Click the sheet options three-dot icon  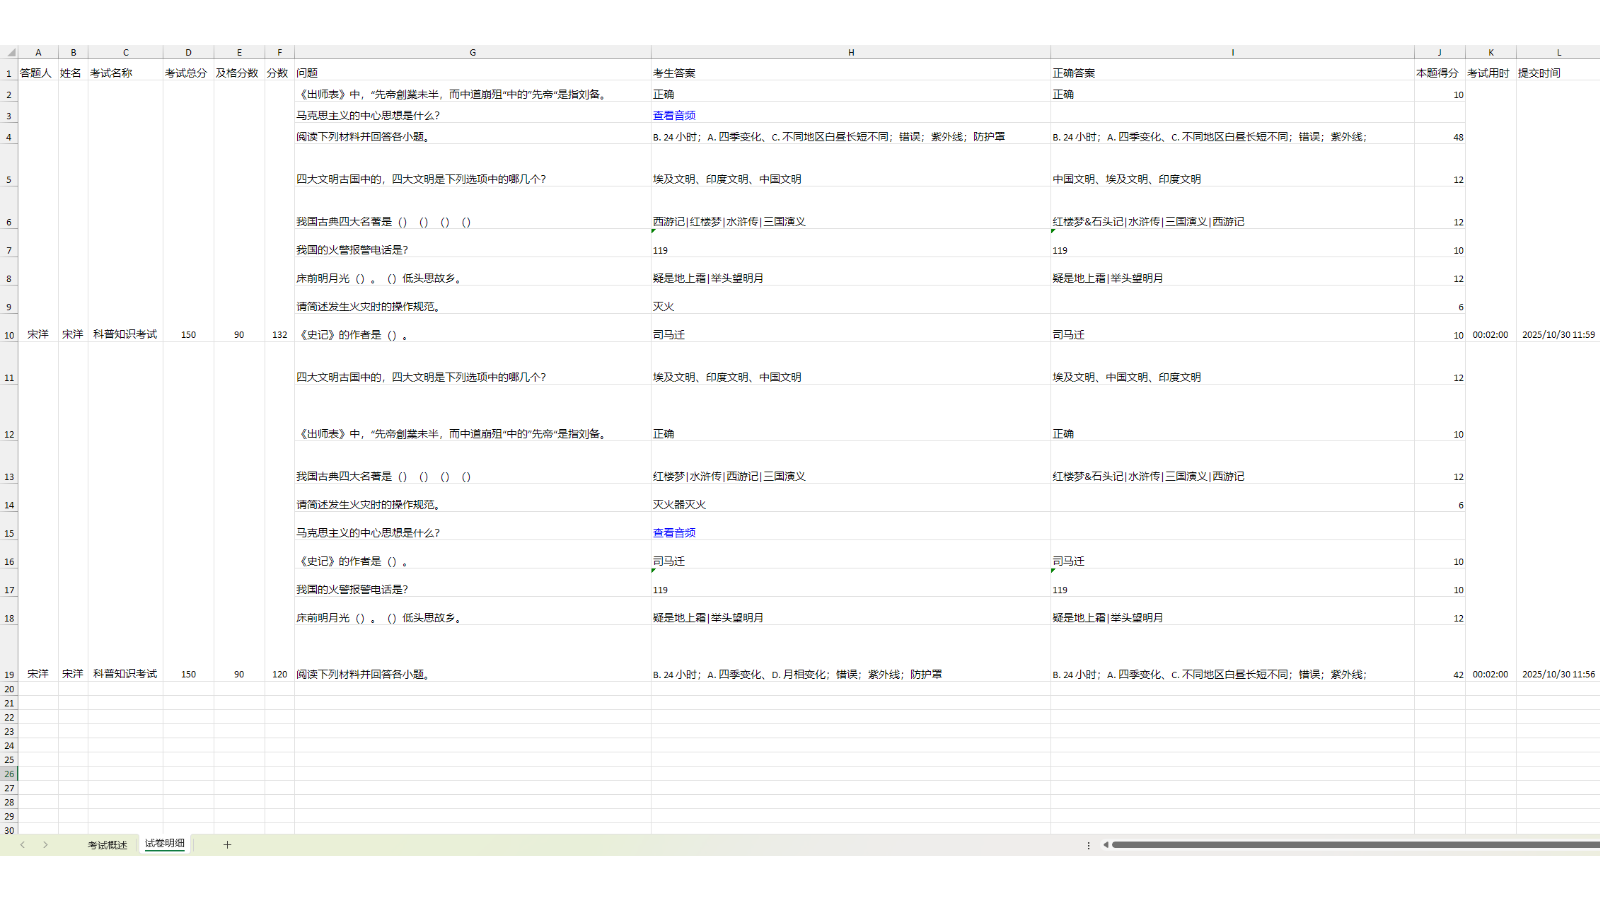point(1088,844)
